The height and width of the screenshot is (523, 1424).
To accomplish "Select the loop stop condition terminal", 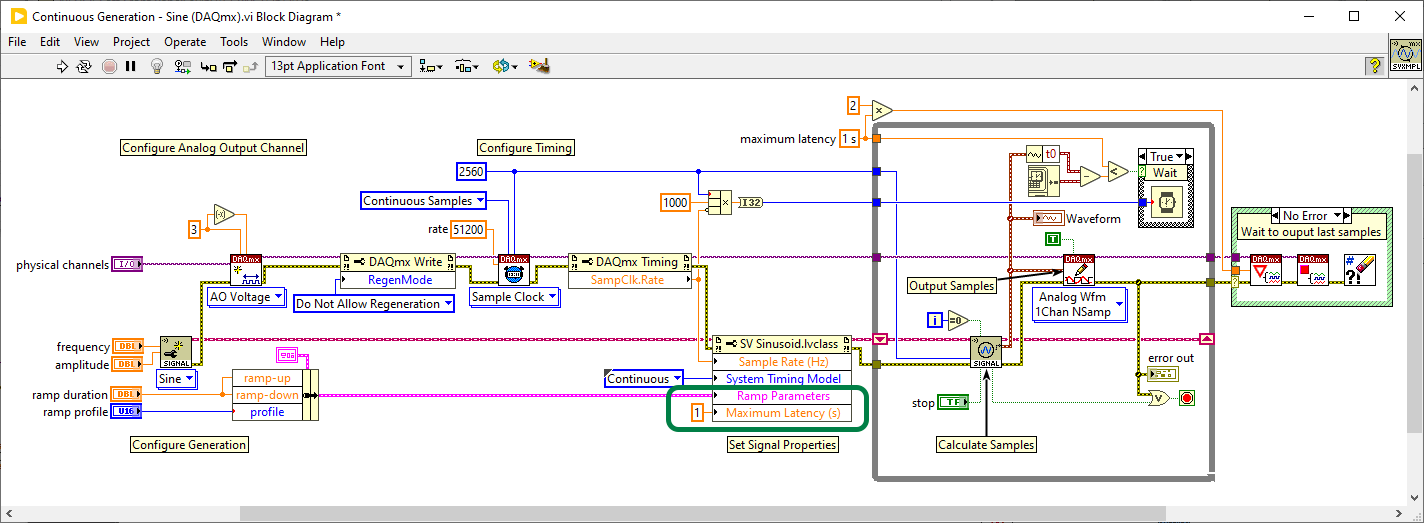I will tap(1187, 398).
